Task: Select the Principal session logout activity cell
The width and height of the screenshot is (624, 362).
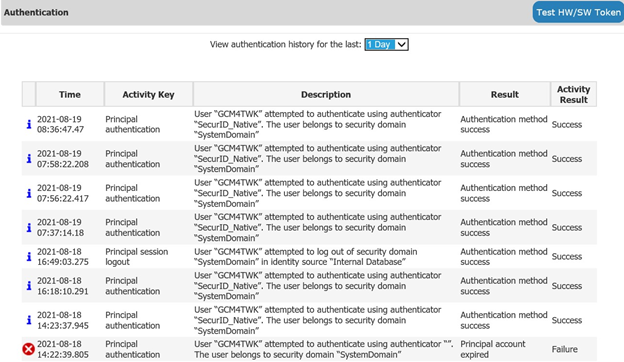Action: pos(136,257)
